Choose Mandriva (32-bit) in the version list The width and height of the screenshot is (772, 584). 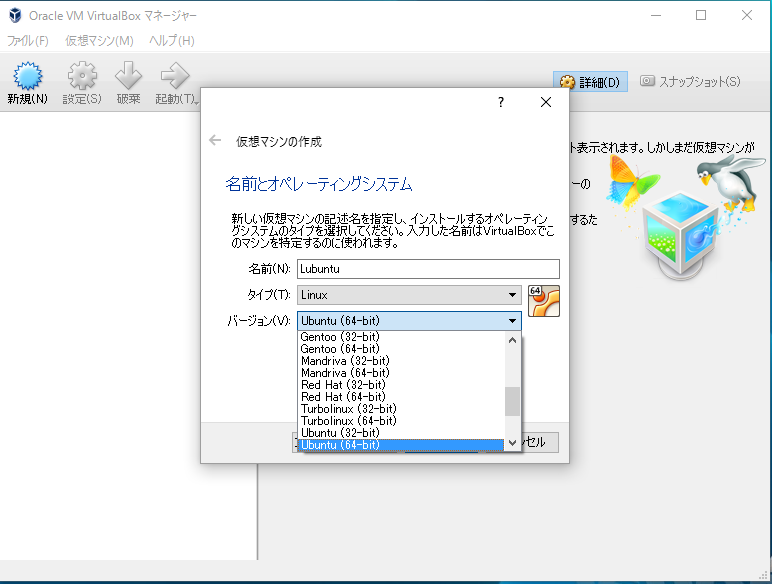click(401, 361)
